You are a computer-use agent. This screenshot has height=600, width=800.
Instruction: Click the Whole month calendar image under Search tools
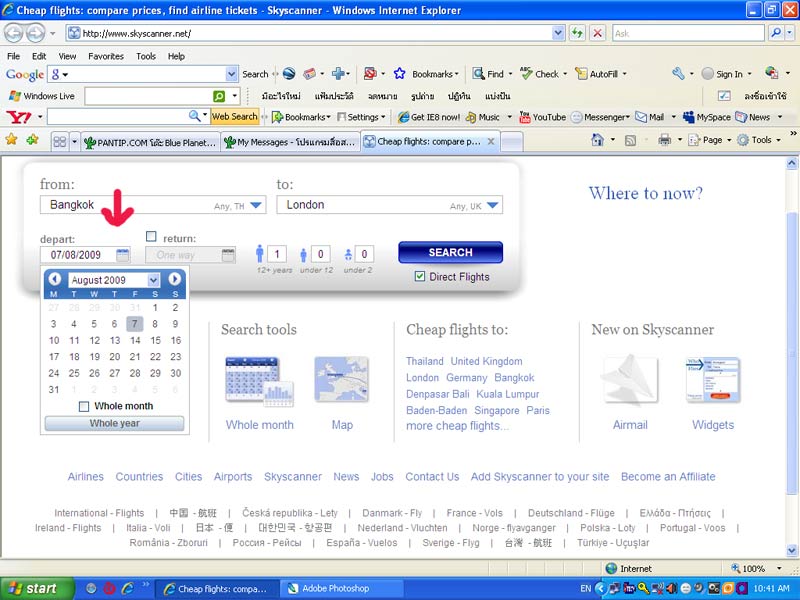tap(259, 382)
